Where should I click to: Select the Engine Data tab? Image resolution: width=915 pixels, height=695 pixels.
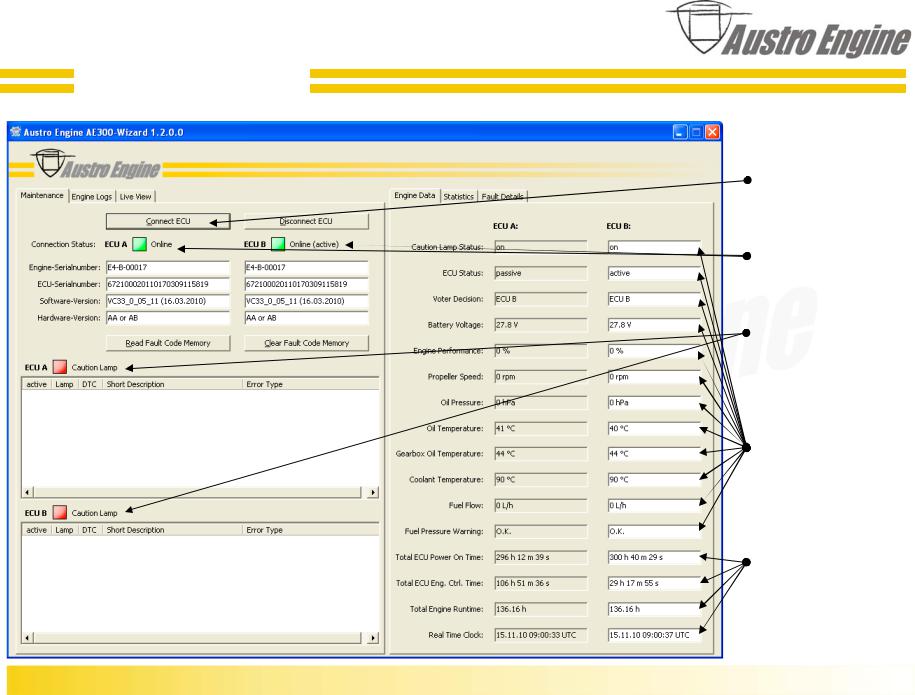click(415, 195)
